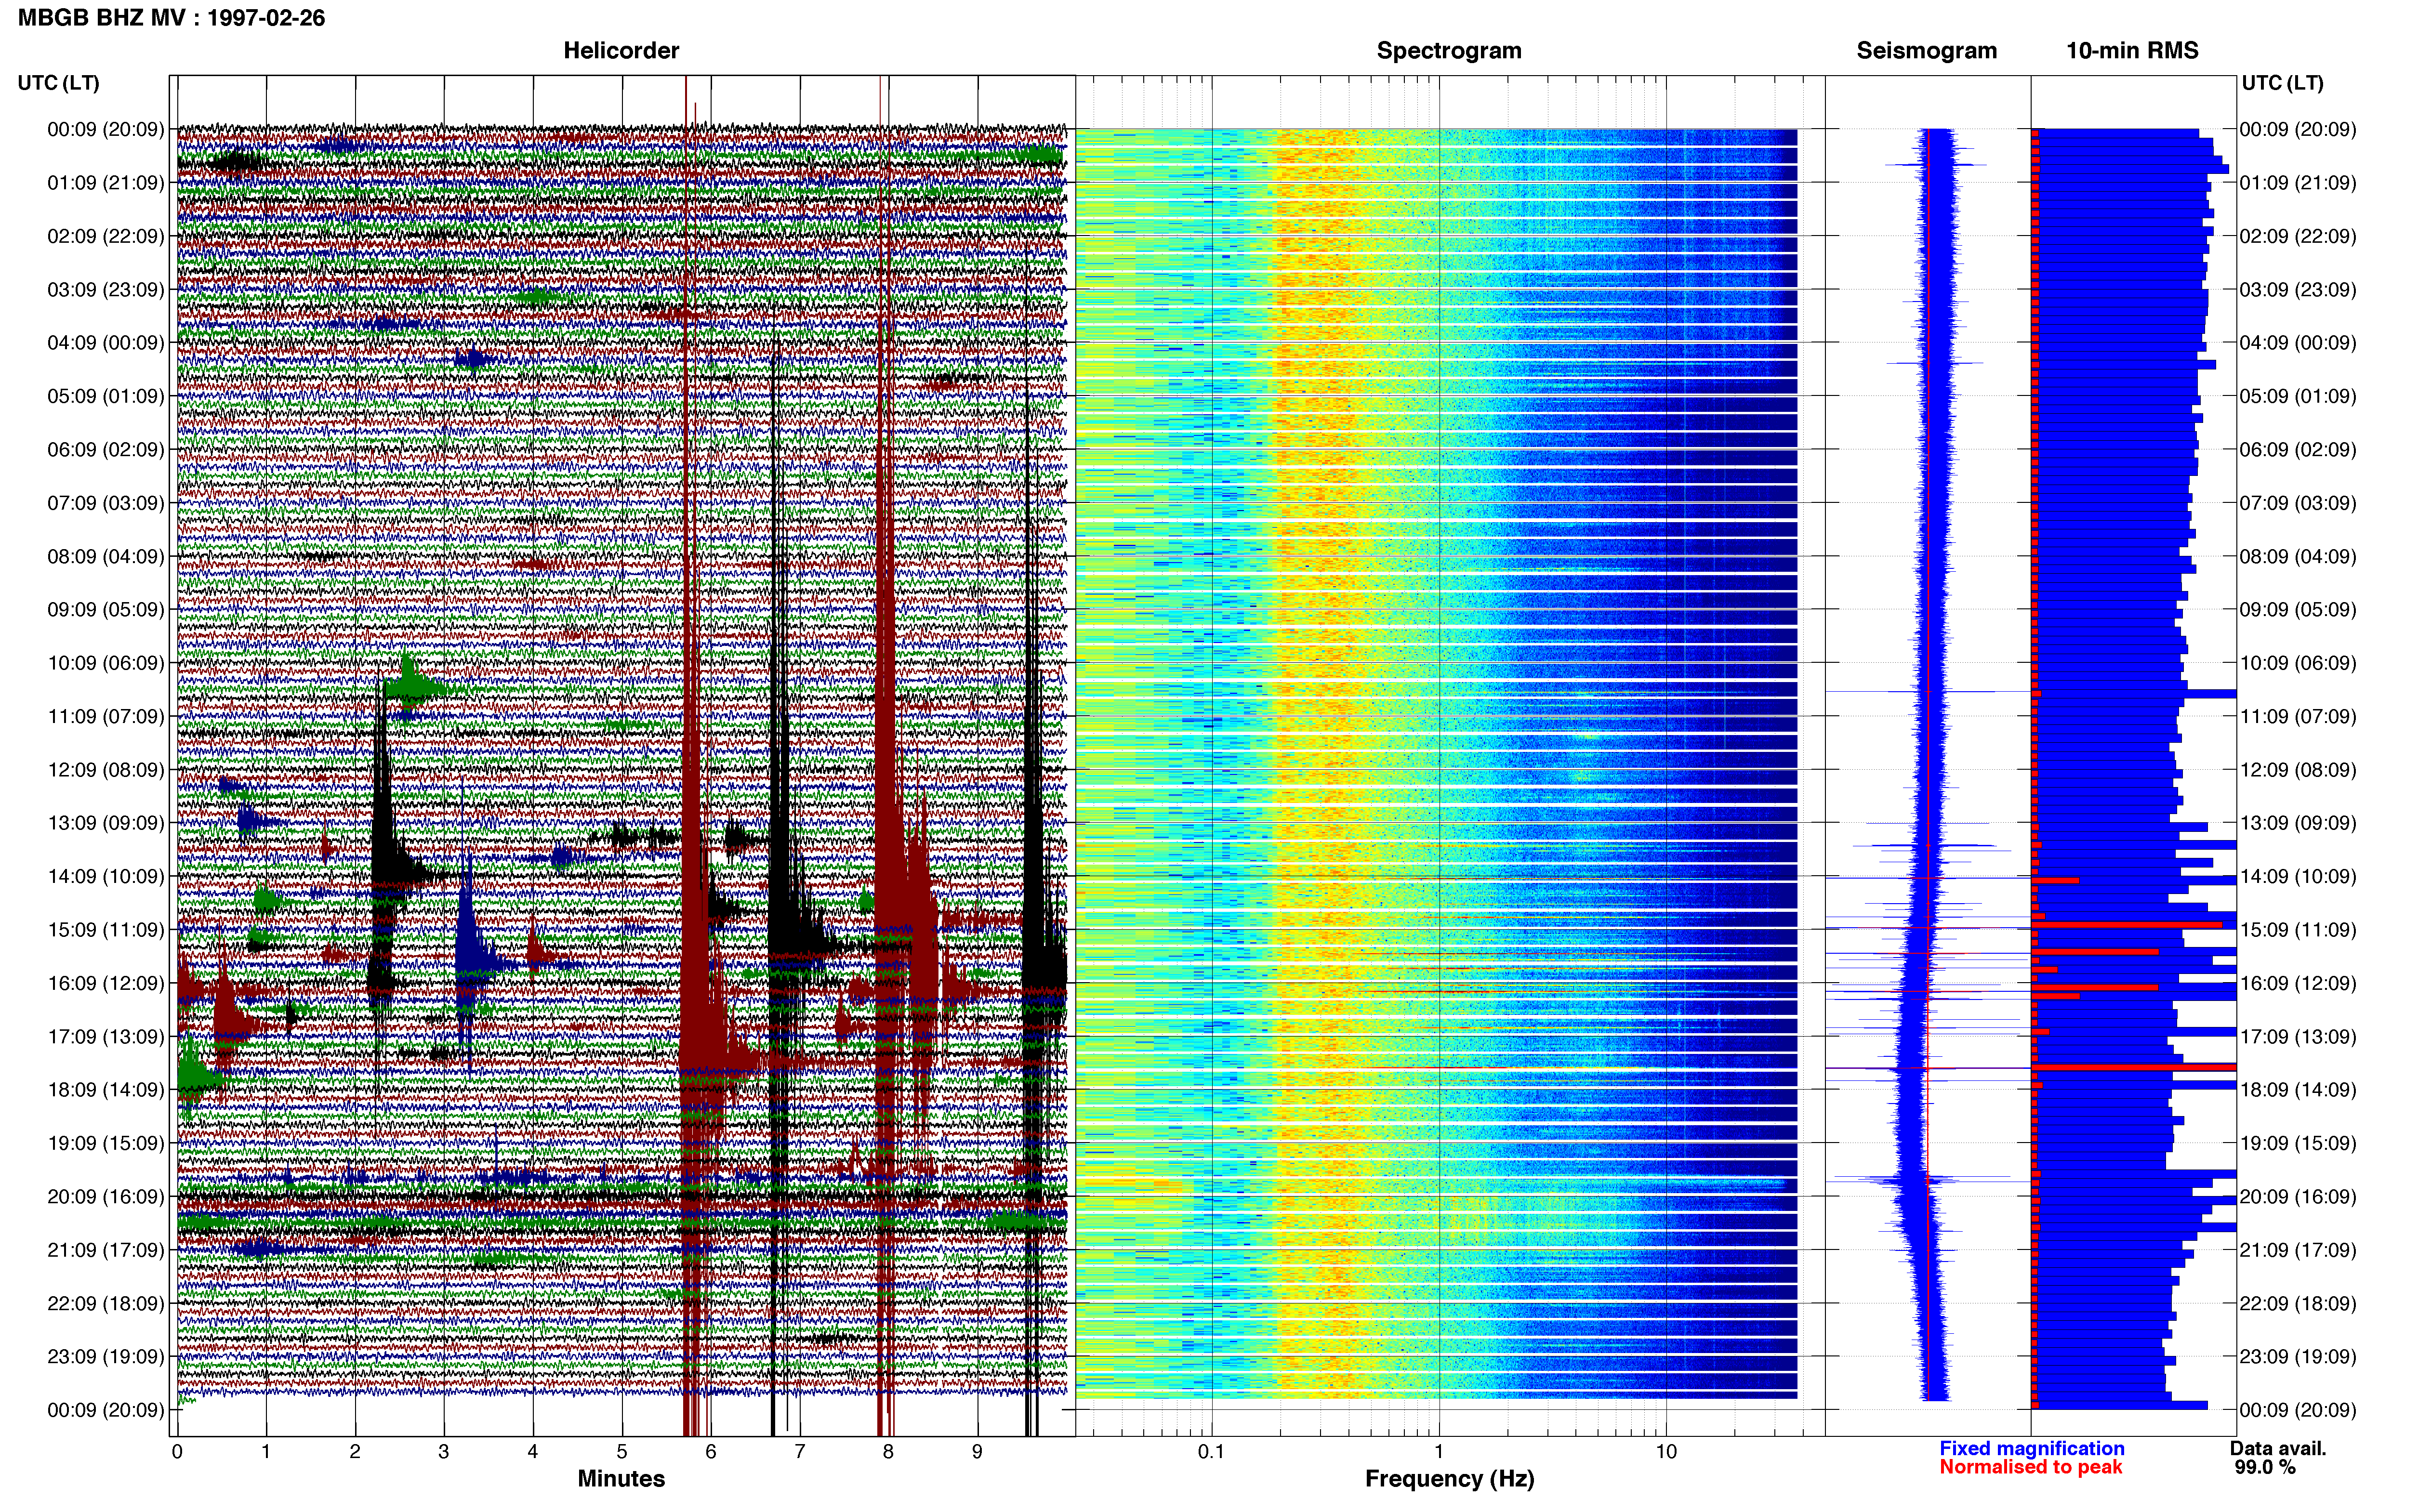
Task: Click left time label '01:09 (21:09)'
Action: click(106, 183)
